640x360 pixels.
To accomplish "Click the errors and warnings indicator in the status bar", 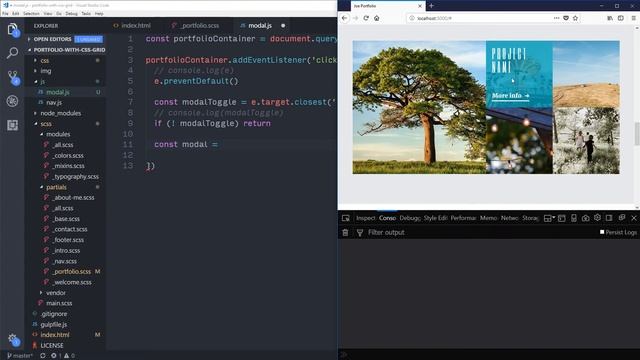I will click(63, 356).
